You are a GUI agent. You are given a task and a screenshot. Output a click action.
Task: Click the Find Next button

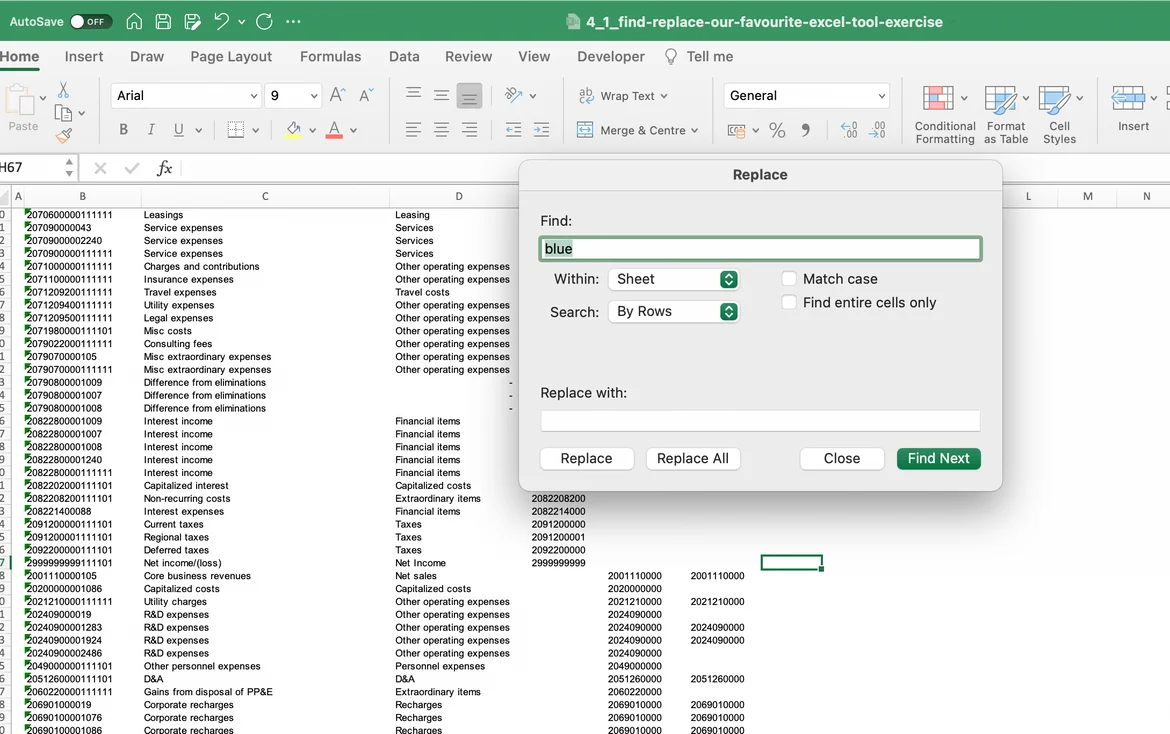(x=938, y=458)
